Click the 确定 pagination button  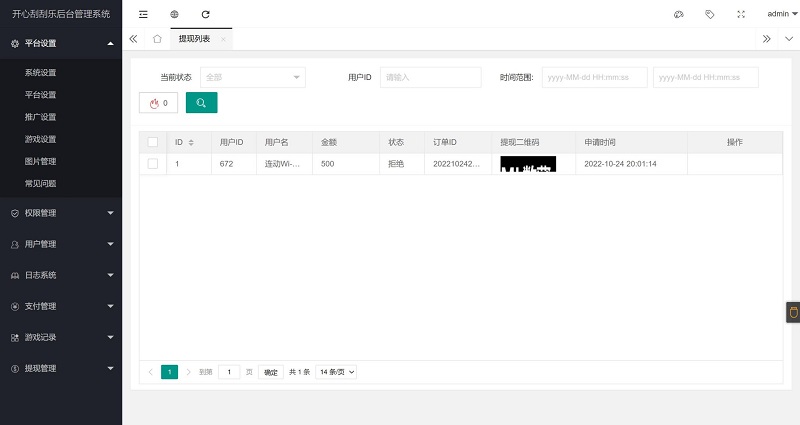tap(270, 372)
